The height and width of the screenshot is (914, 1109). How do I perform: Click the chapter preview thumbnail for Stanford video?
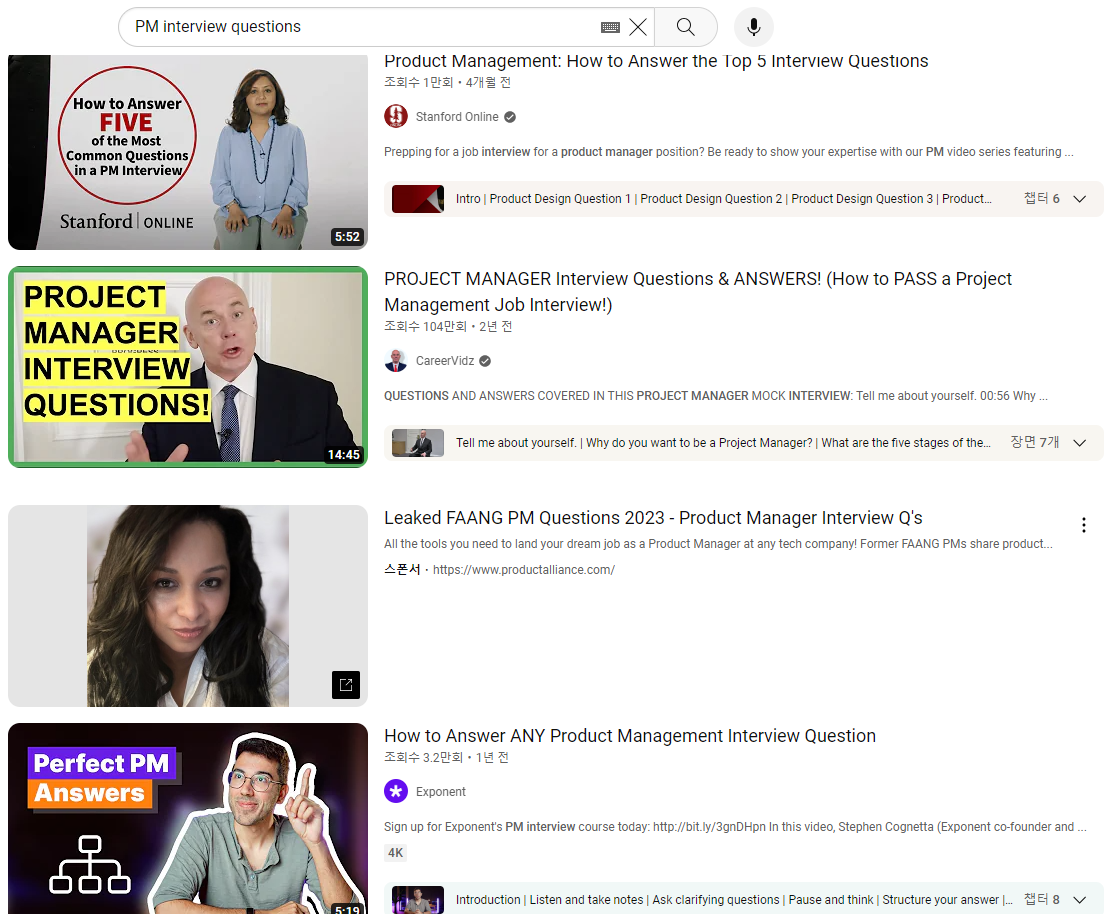pyautogui.click(x=418, y=199)
